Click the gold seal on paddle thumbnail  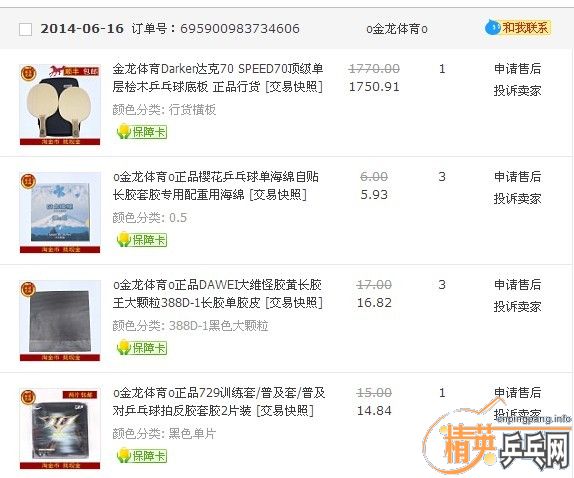pos(28,73)
